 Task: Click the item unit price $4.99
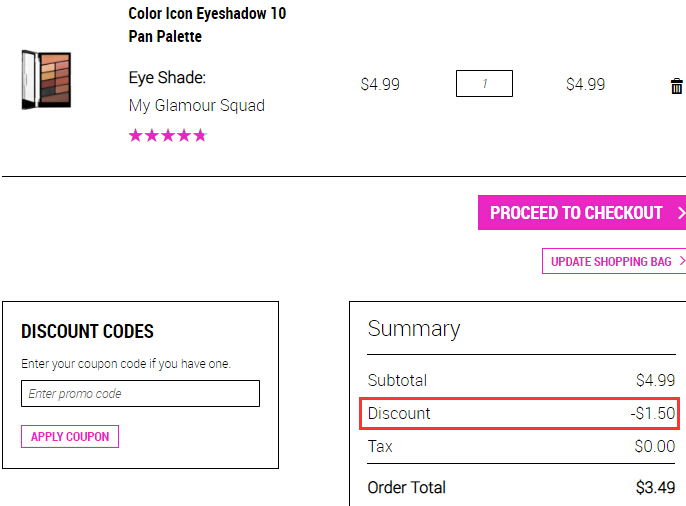[380, 84]
